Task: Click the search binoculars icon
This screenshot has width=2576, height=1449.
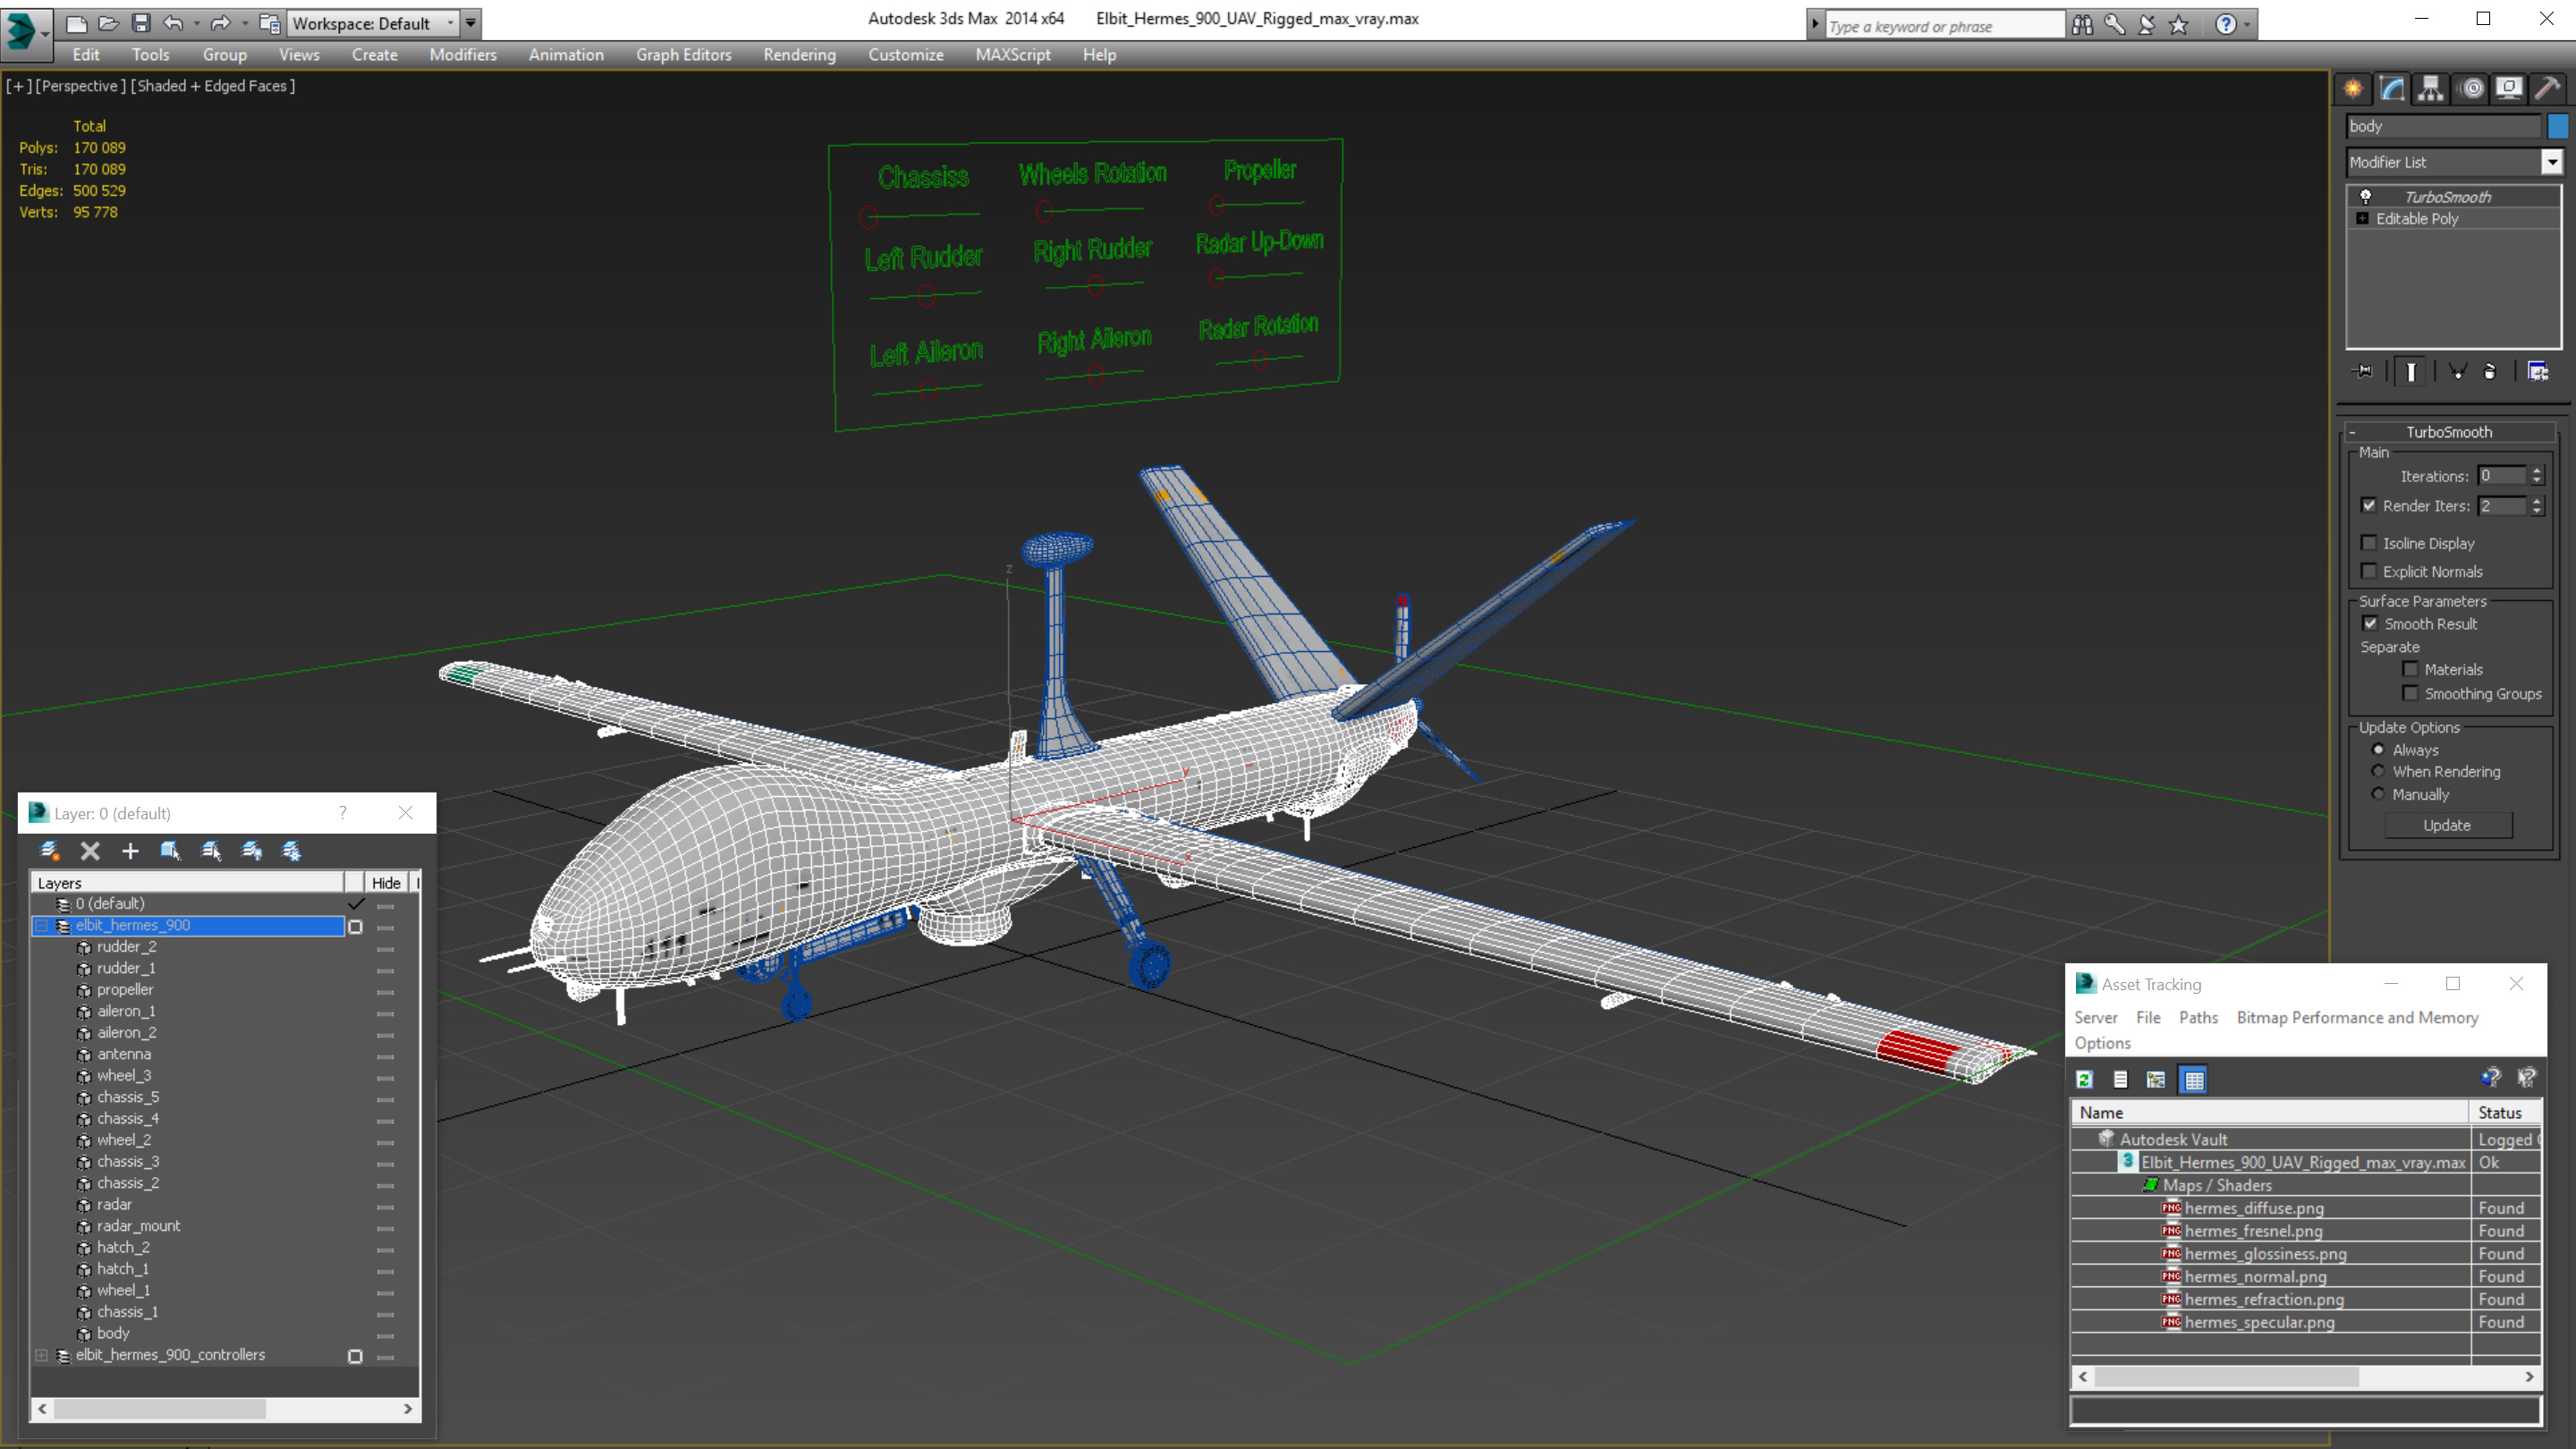Action: 2082,24
